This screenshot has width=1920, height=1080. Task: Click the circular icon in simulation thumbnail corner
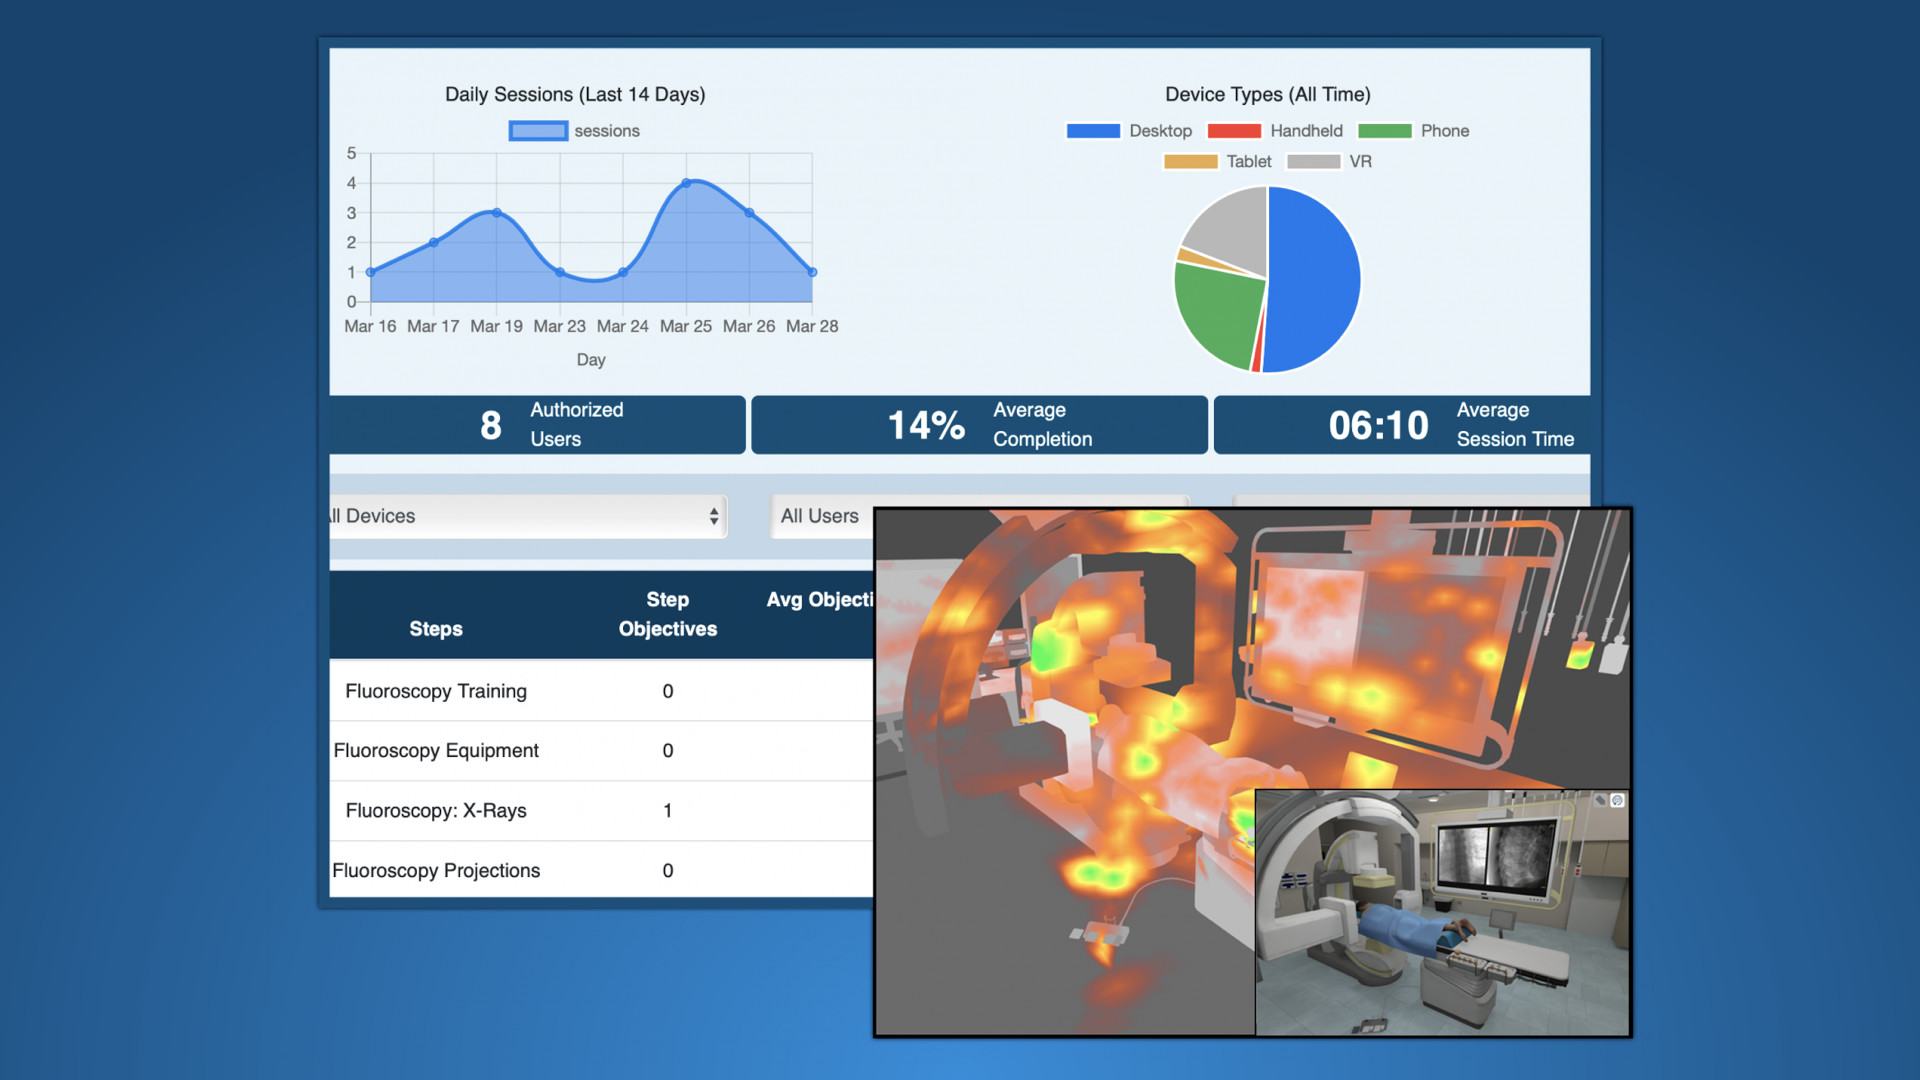coord(1617,800)
